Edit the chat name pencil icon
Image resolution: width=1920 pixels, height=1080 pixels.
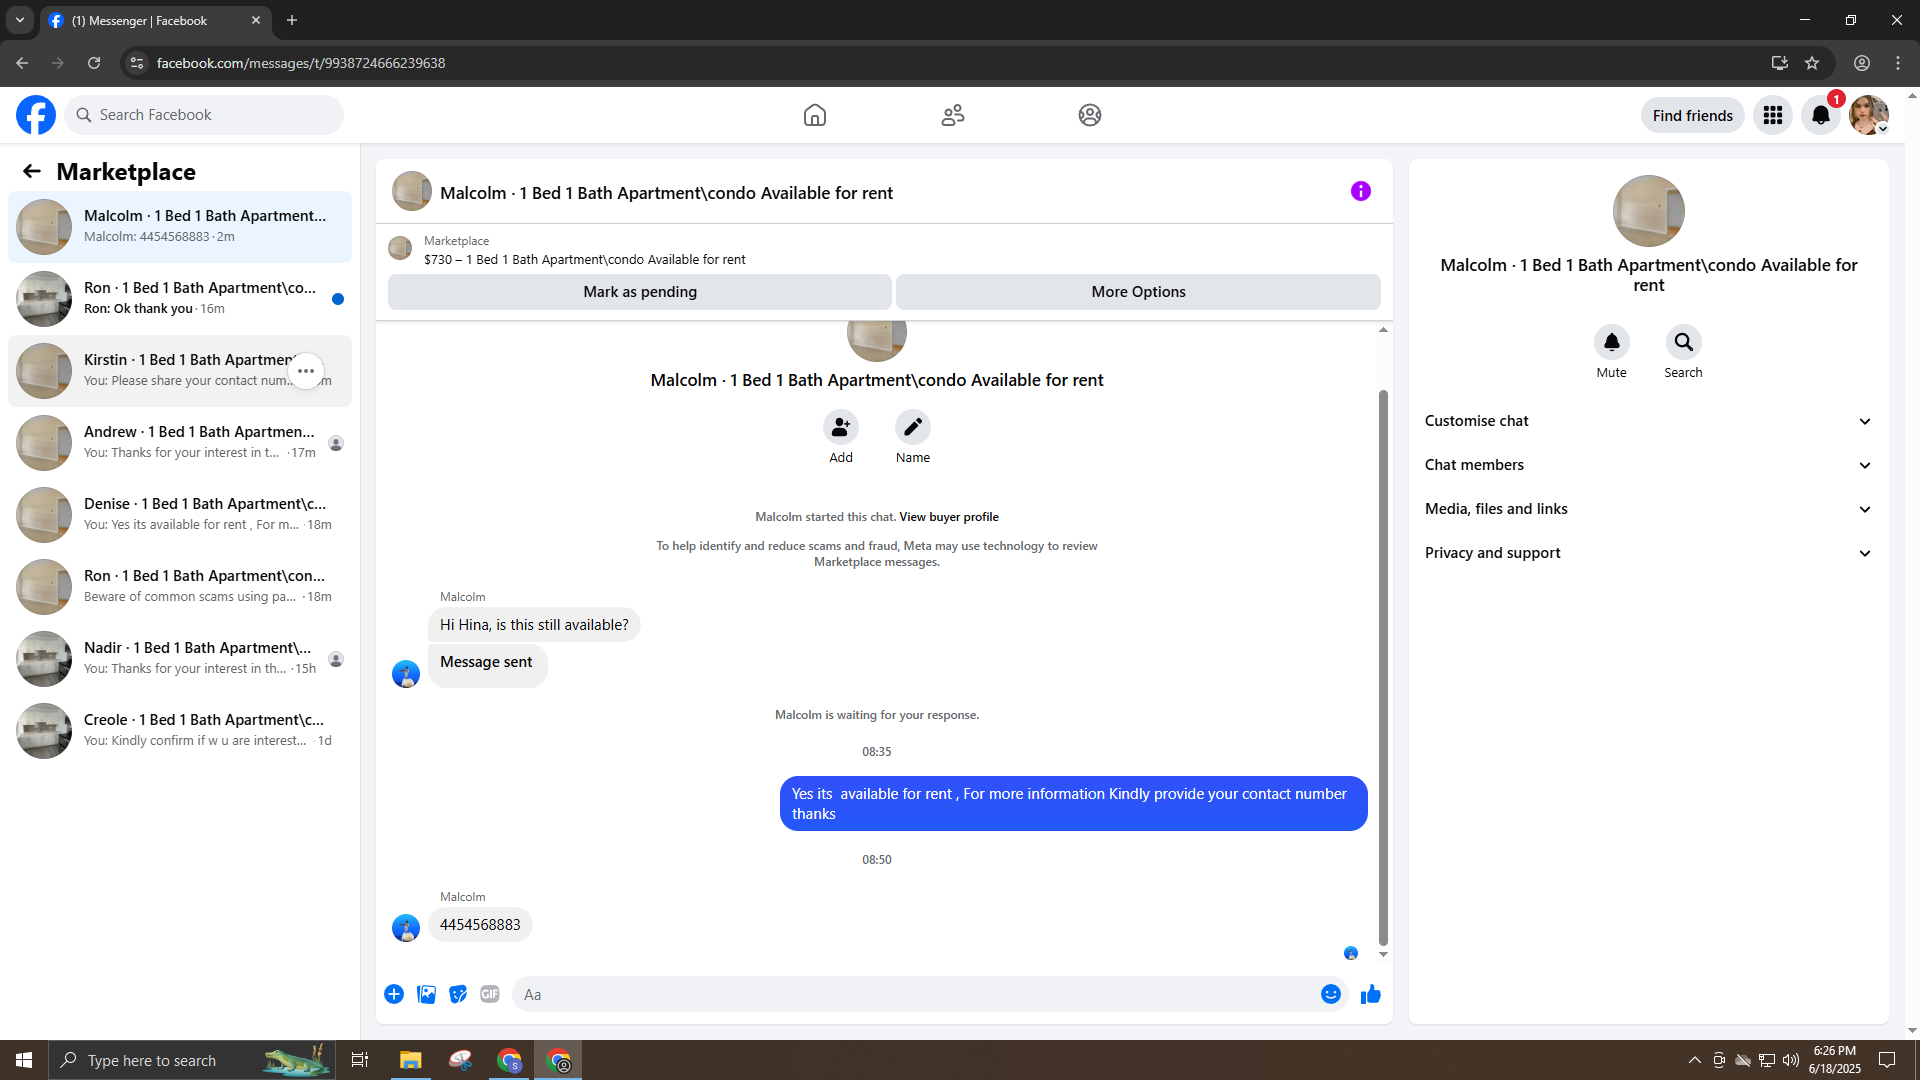point(913,427)
